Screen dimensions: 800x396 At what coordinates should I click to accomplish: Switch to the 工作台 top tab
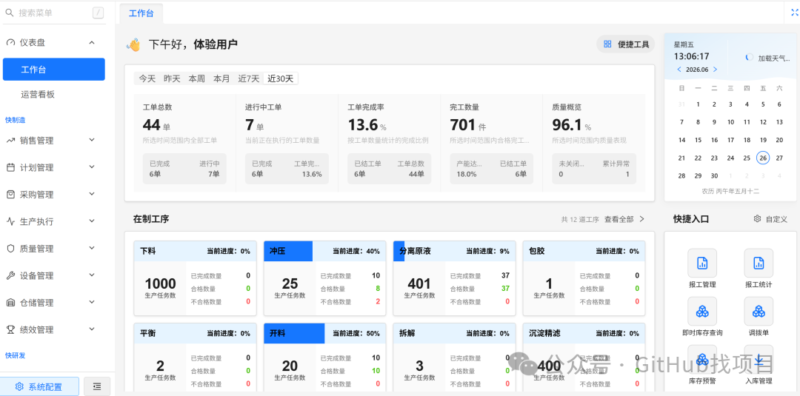pos(141,14)
